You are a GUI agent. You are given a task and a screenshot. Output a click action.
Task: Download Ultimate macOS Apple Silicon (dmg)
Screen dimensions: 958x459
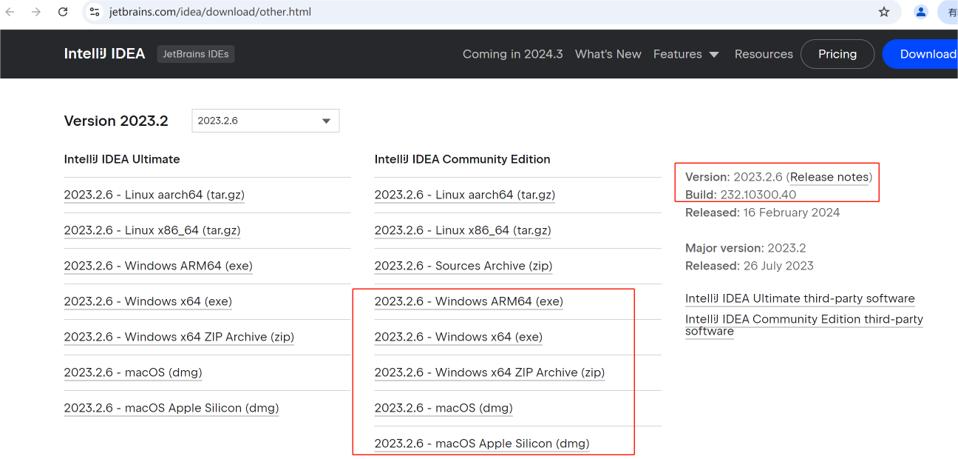pyautogui.click(x=171, y=408)
